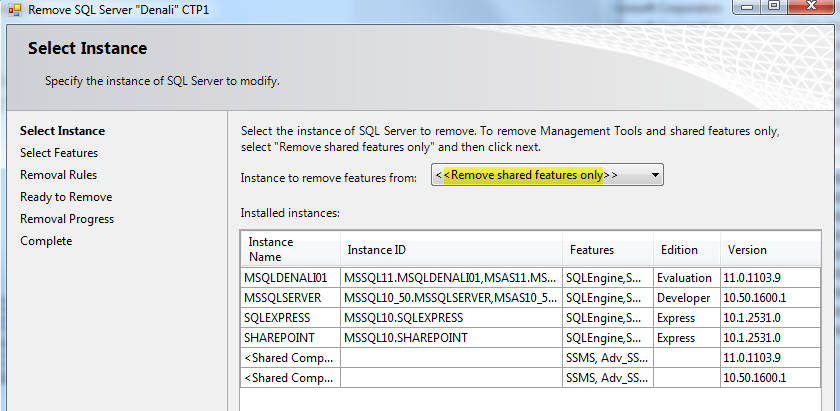Select the Complete step in sidebar
The width and height of the screenshot is (840, 411).
tap(46, 241)
